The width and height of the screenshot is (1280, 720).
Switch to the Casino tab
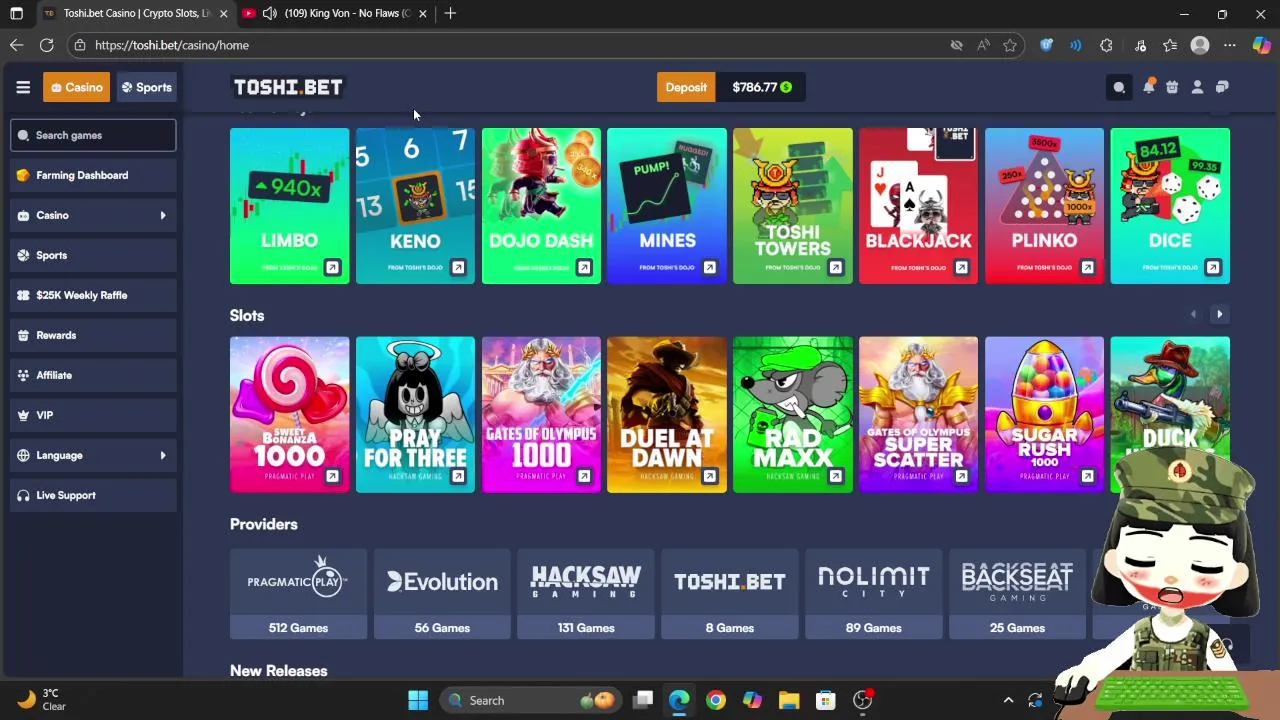click(x=76, y=87)
